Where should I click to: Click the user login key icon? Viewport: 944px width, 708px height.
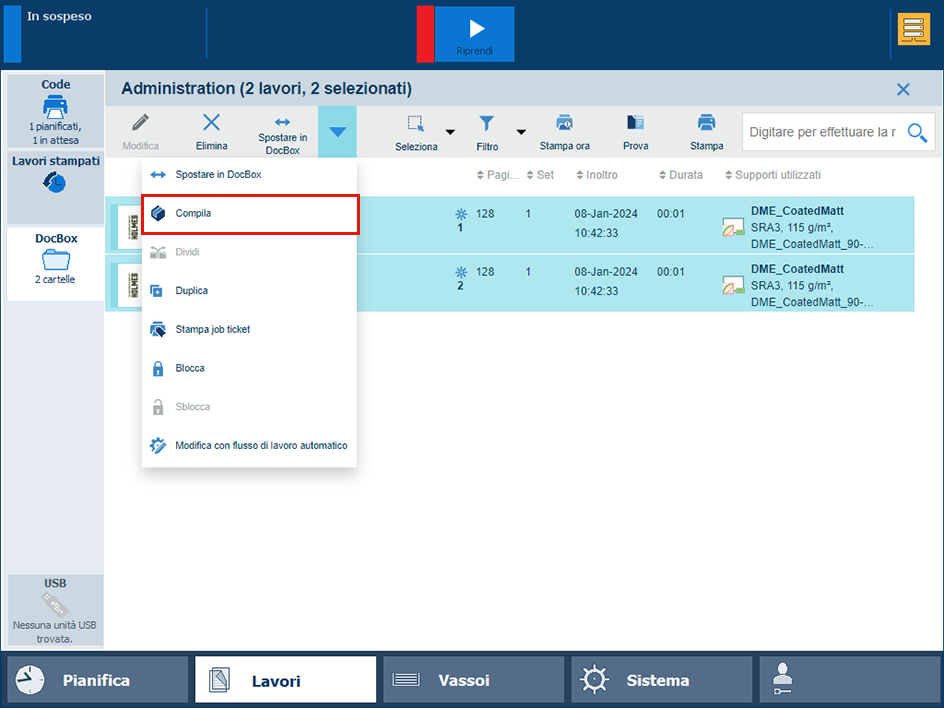(782, 680)
